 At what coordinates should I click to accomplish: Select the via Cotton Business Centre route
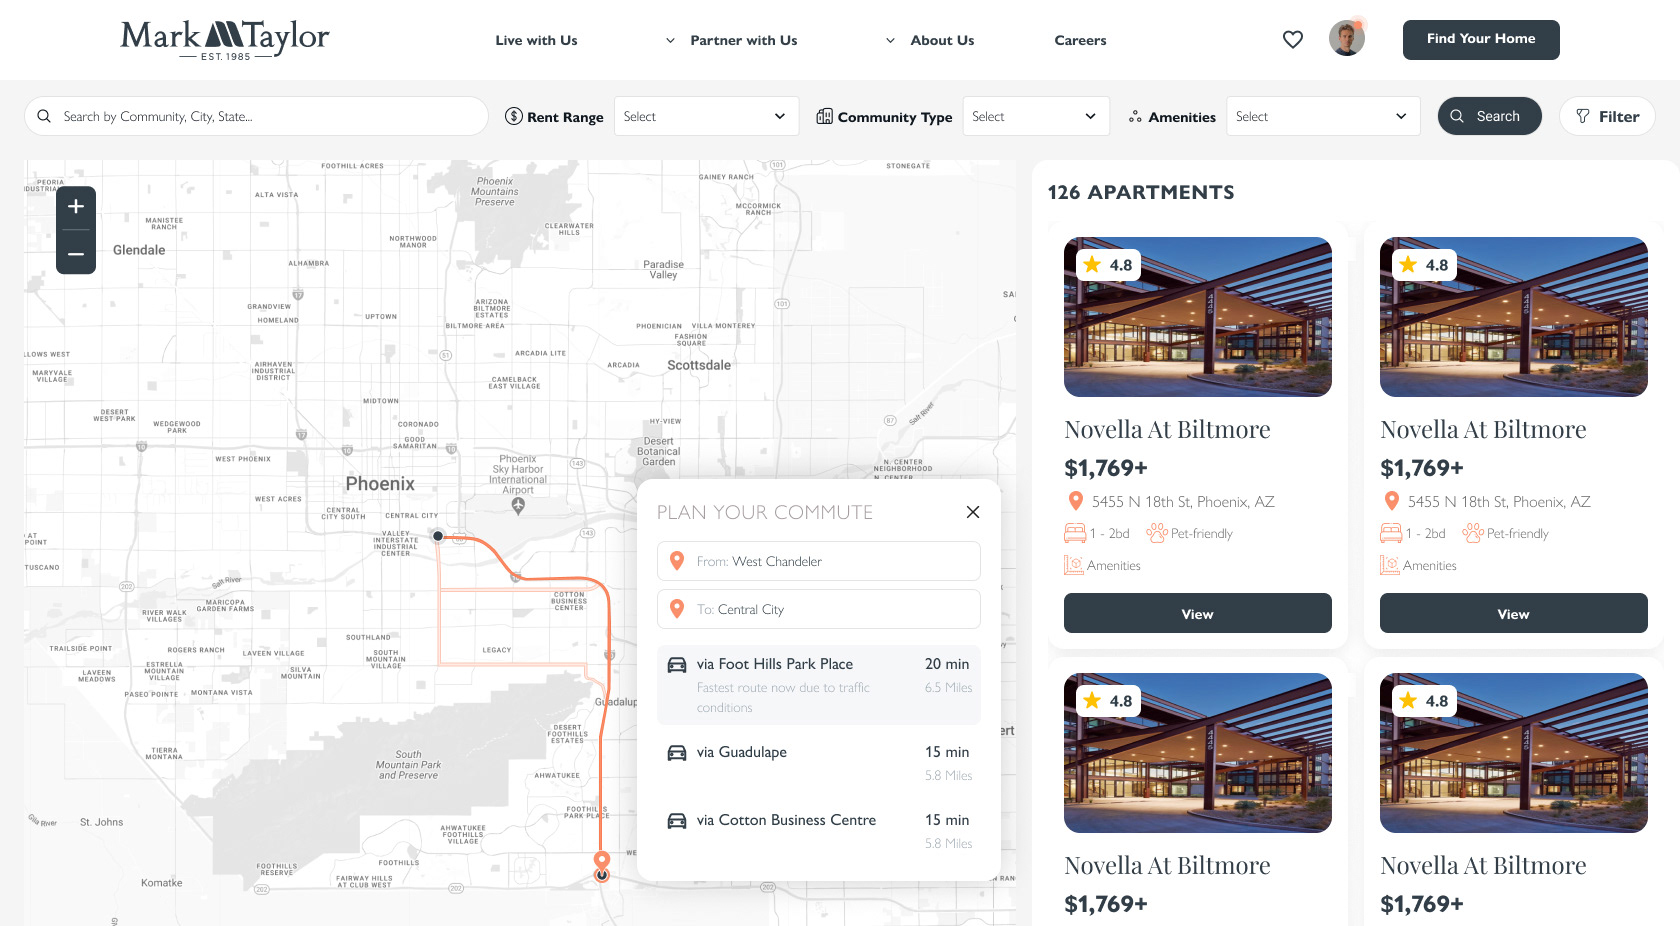[819, 831]
